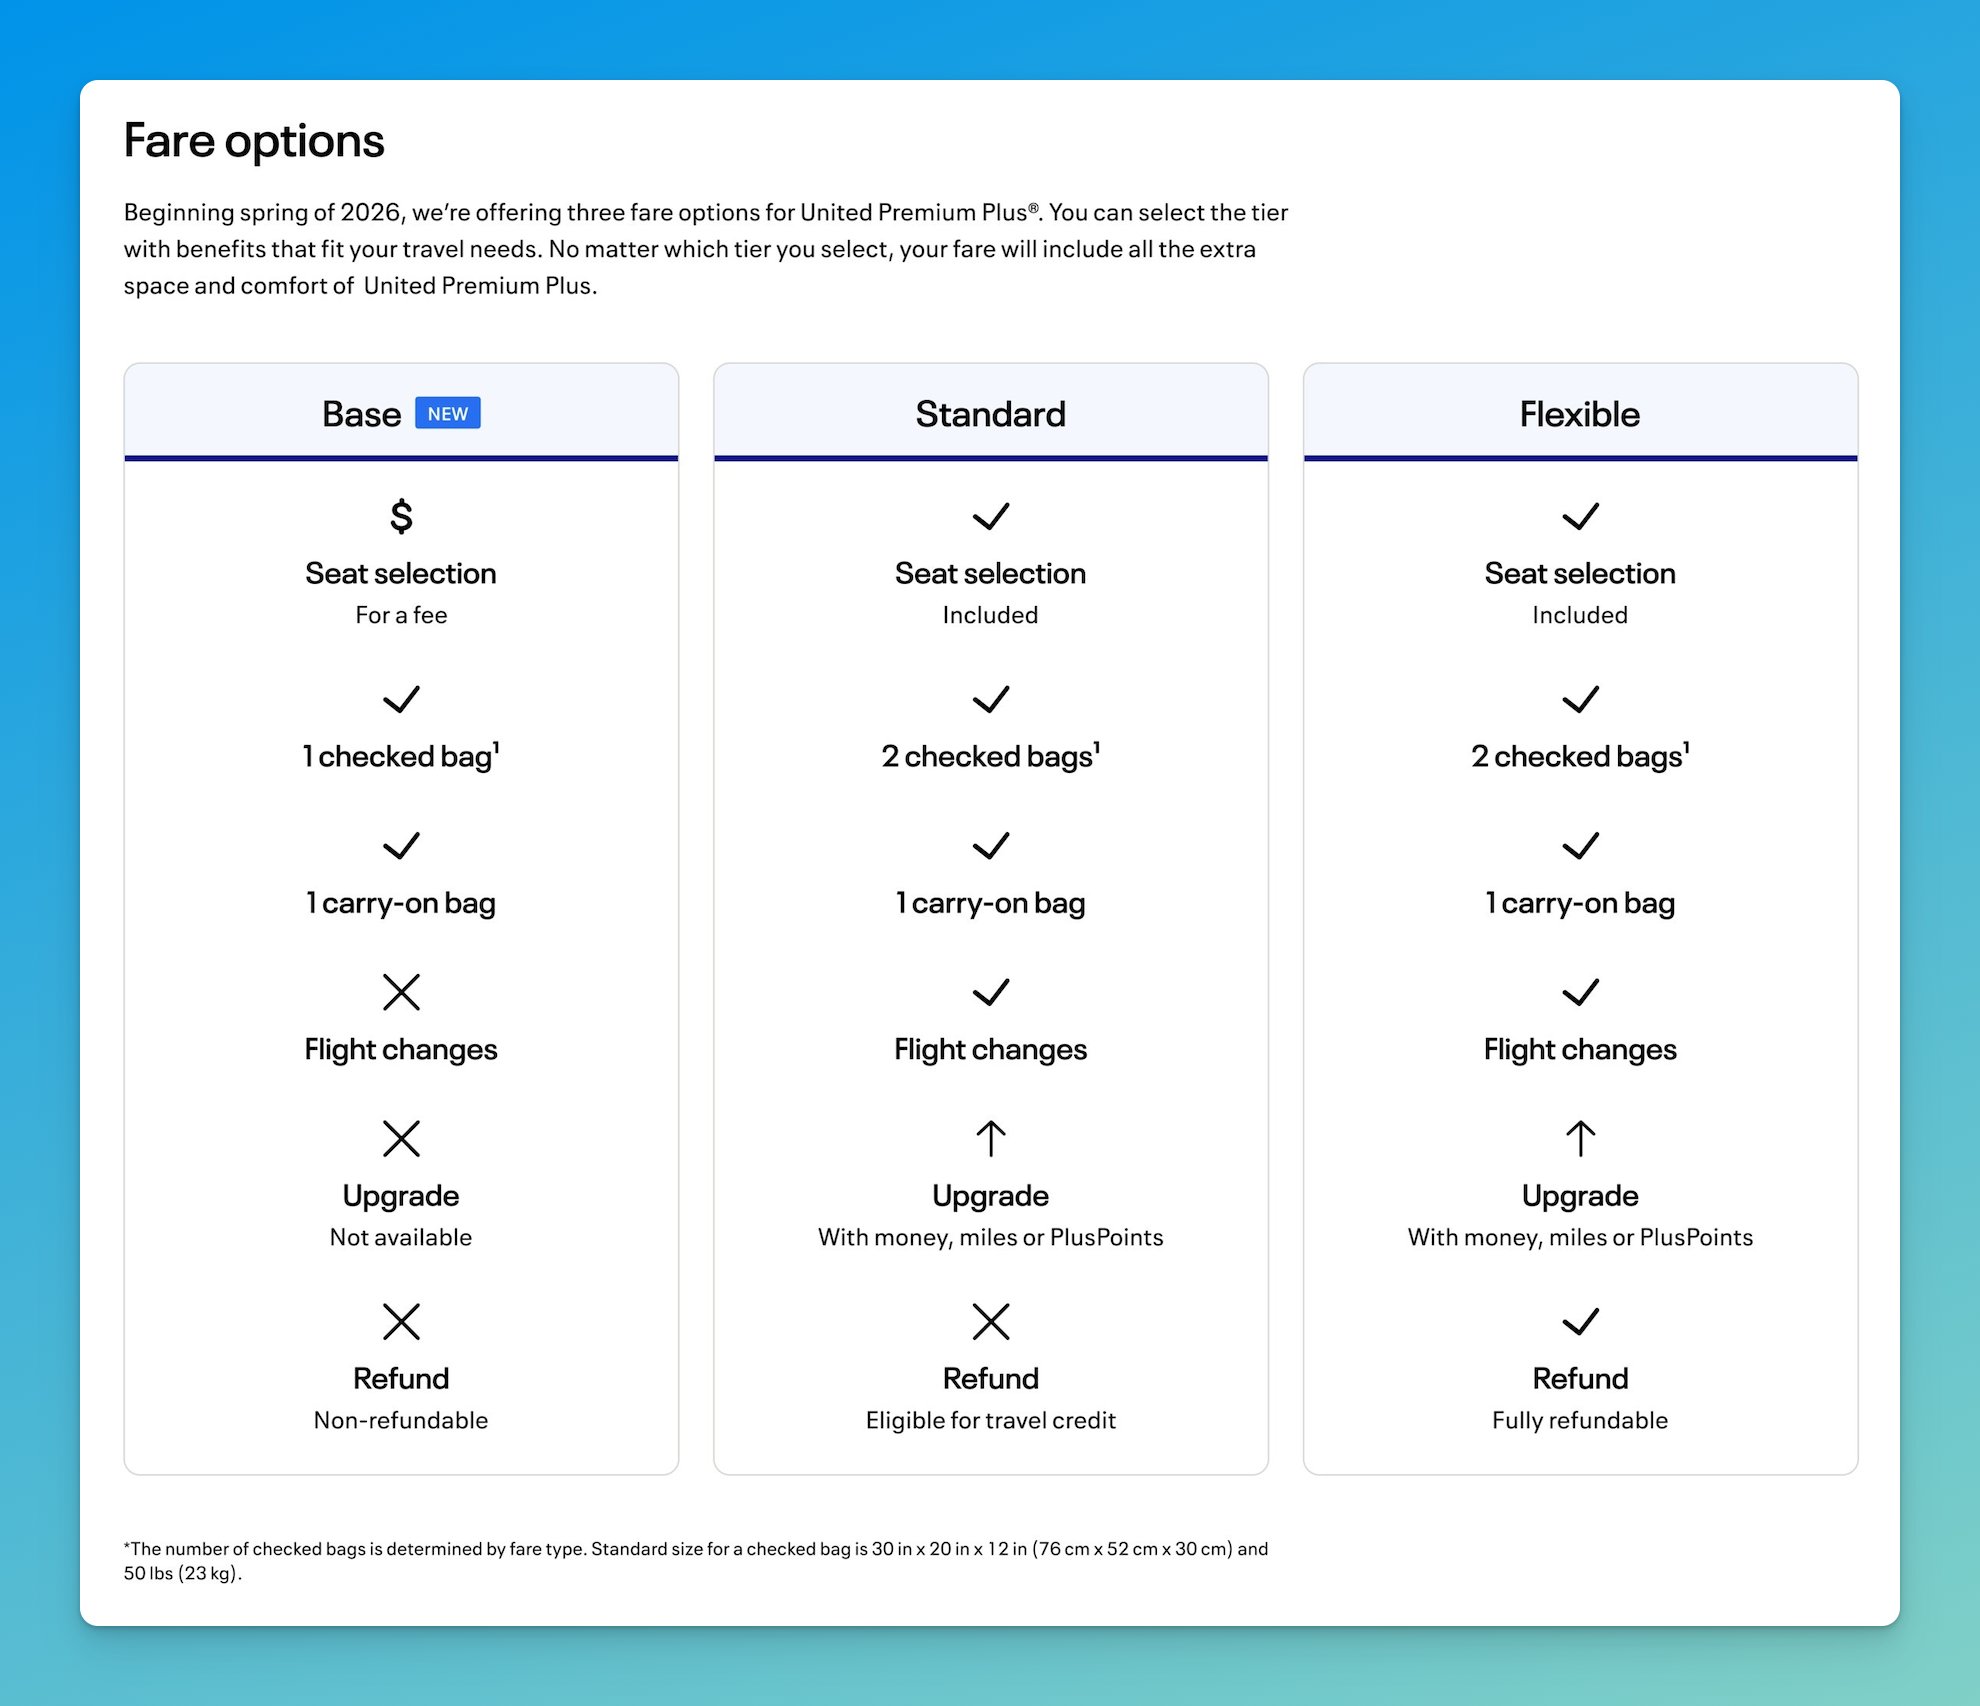
Task: Click "Fully refundable" under Flexible Refund
Action: pos(1580,1420)
